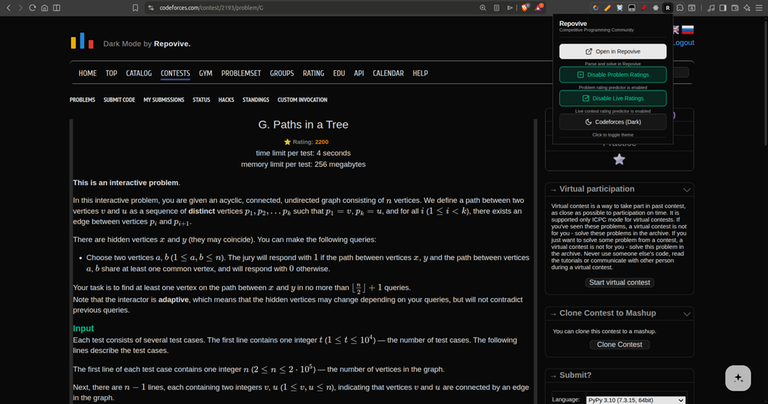Collapse the Virtual participation panel chevron

pyautogui.click(x=687, y=190)
